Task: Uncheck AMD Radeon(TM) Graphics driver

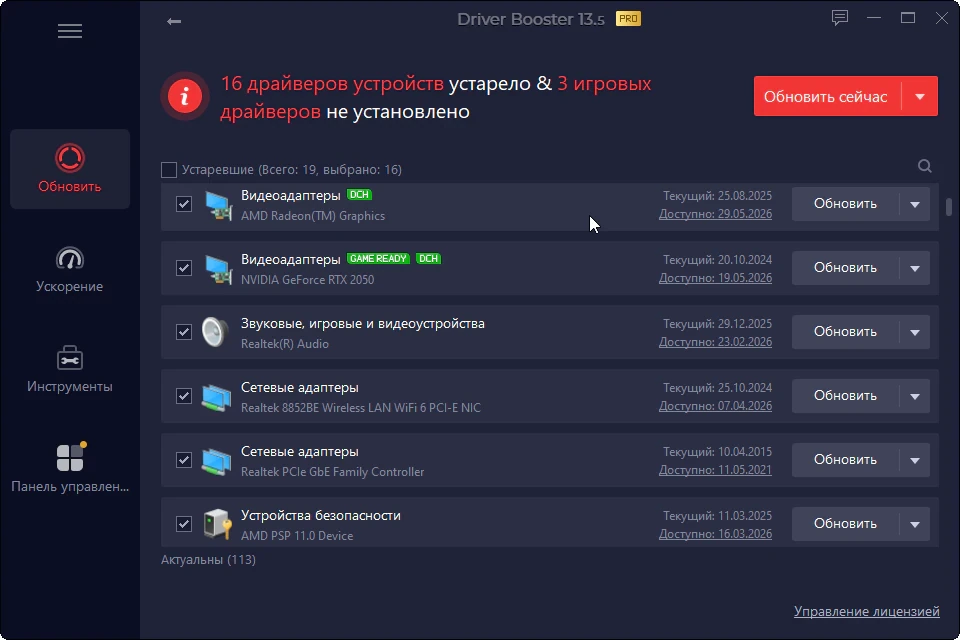Action: point(184,204)
